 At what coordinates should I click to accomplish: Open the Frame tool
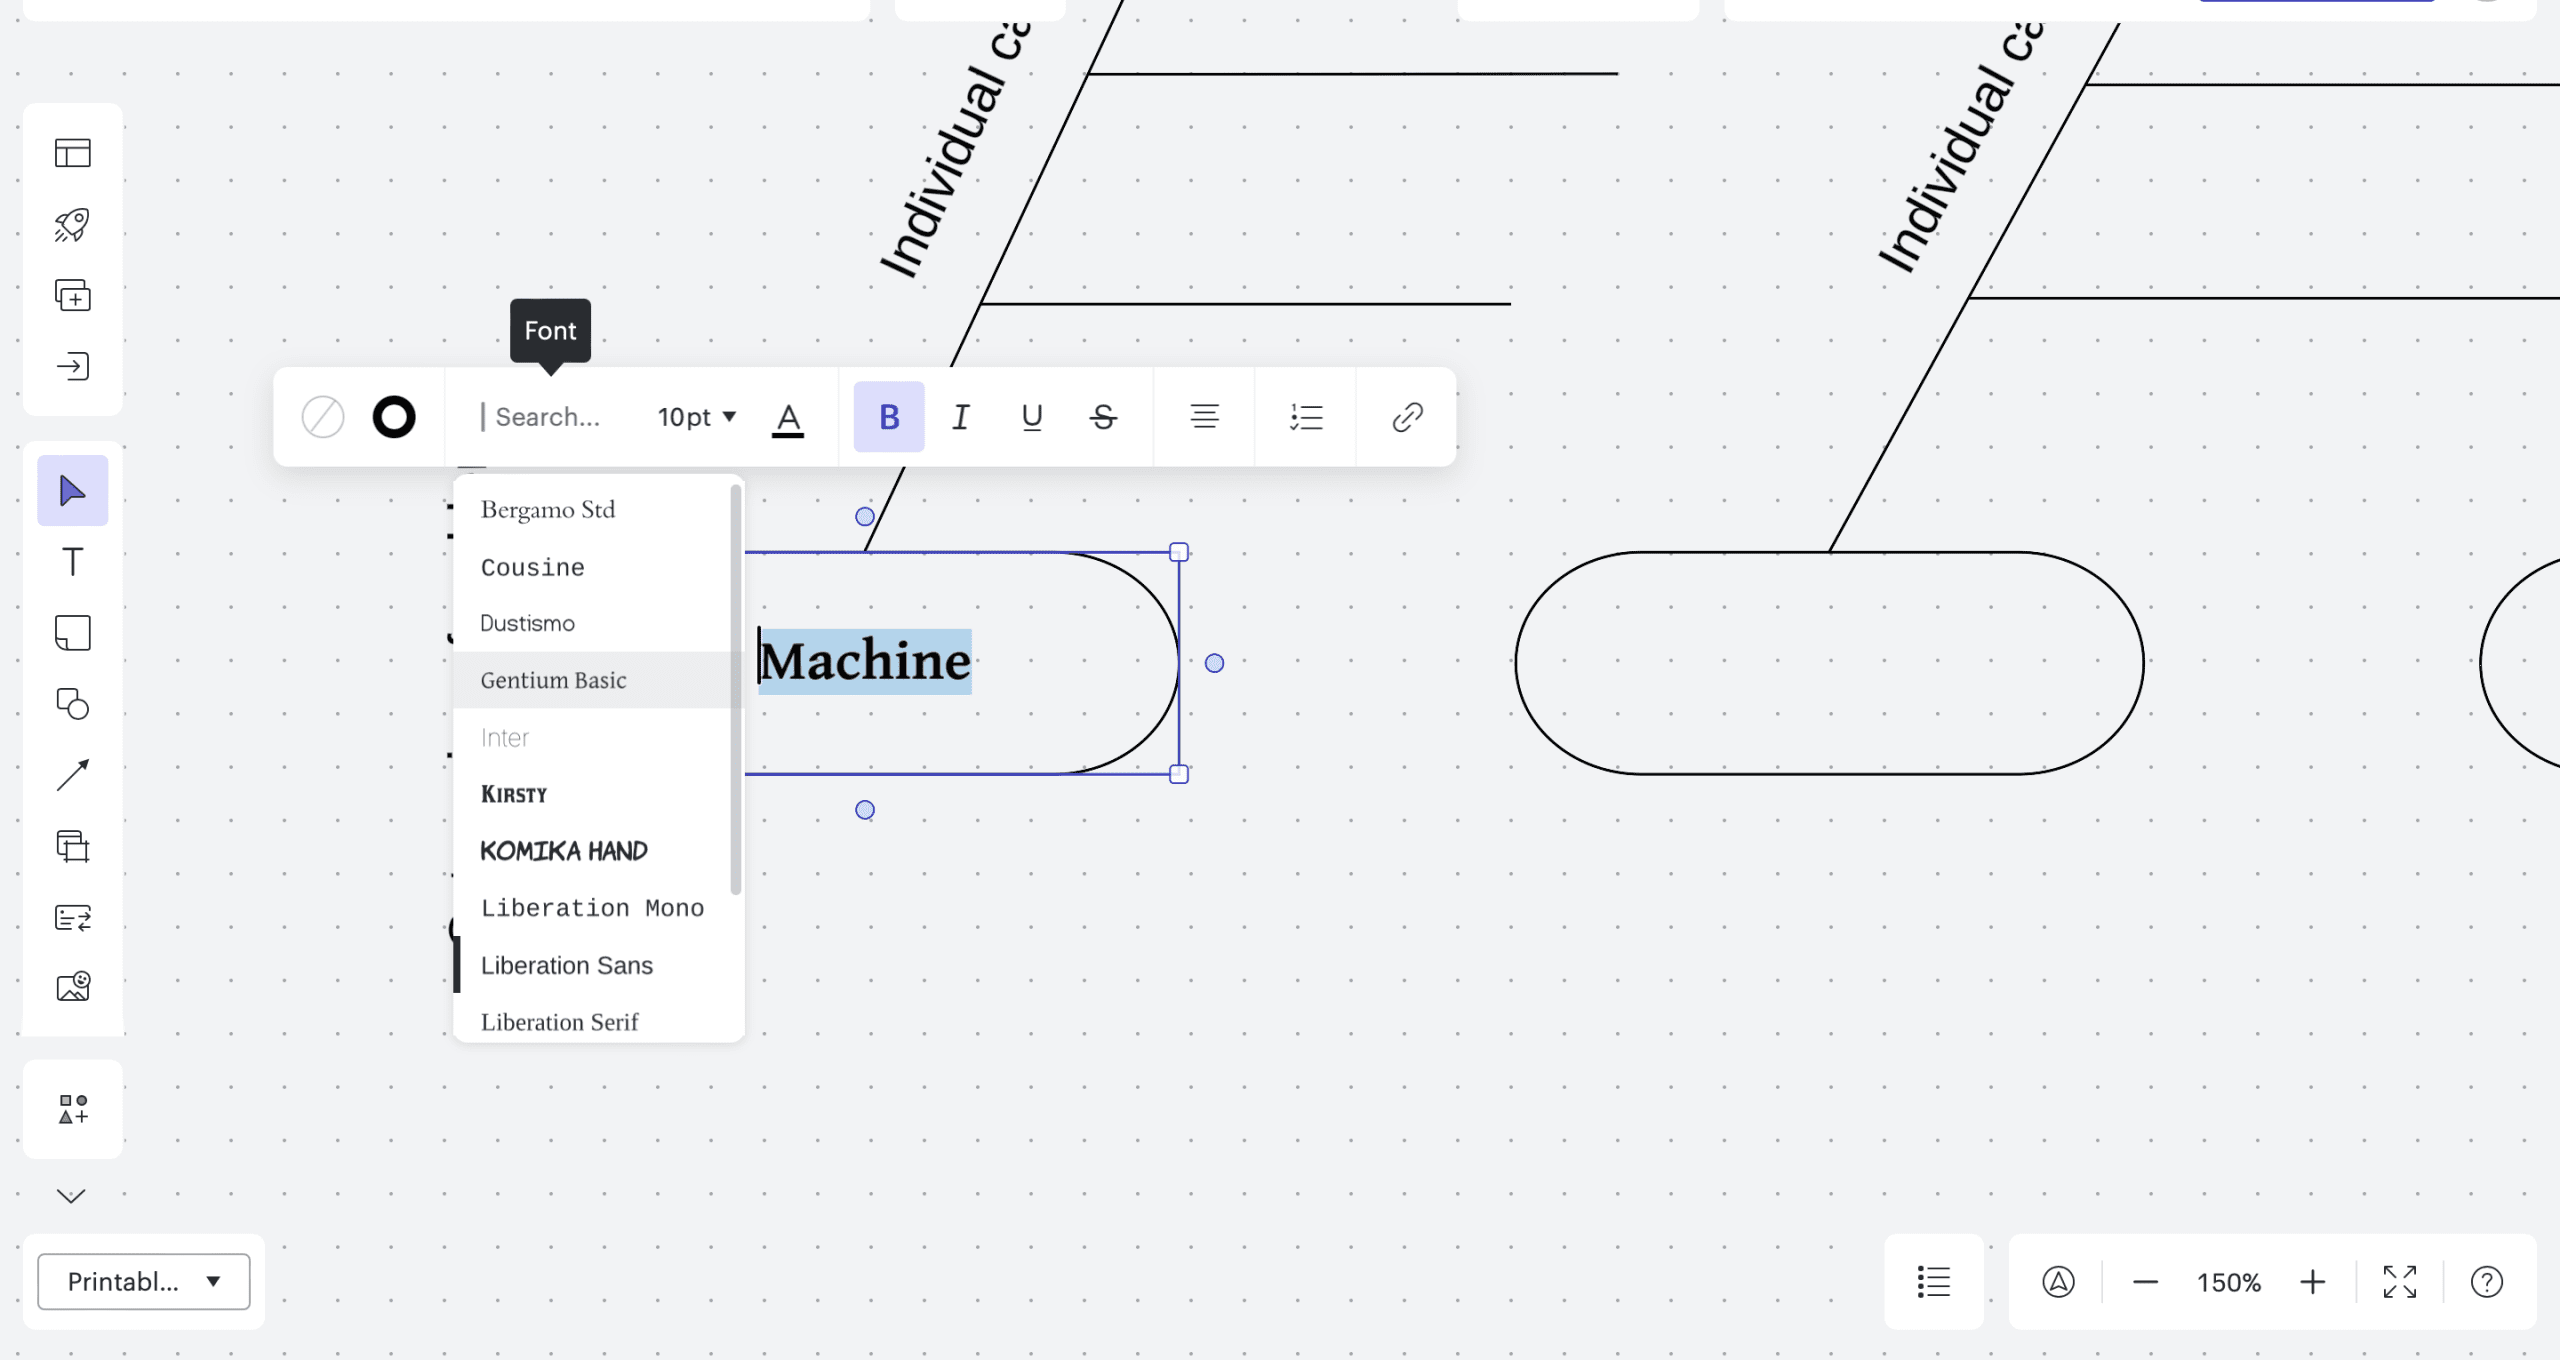coord(72,846)
